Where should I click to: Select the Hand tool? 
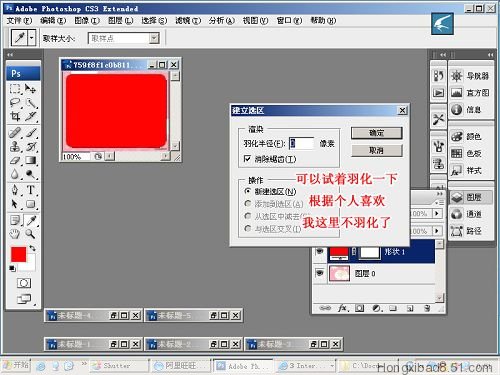coord(15,234)
